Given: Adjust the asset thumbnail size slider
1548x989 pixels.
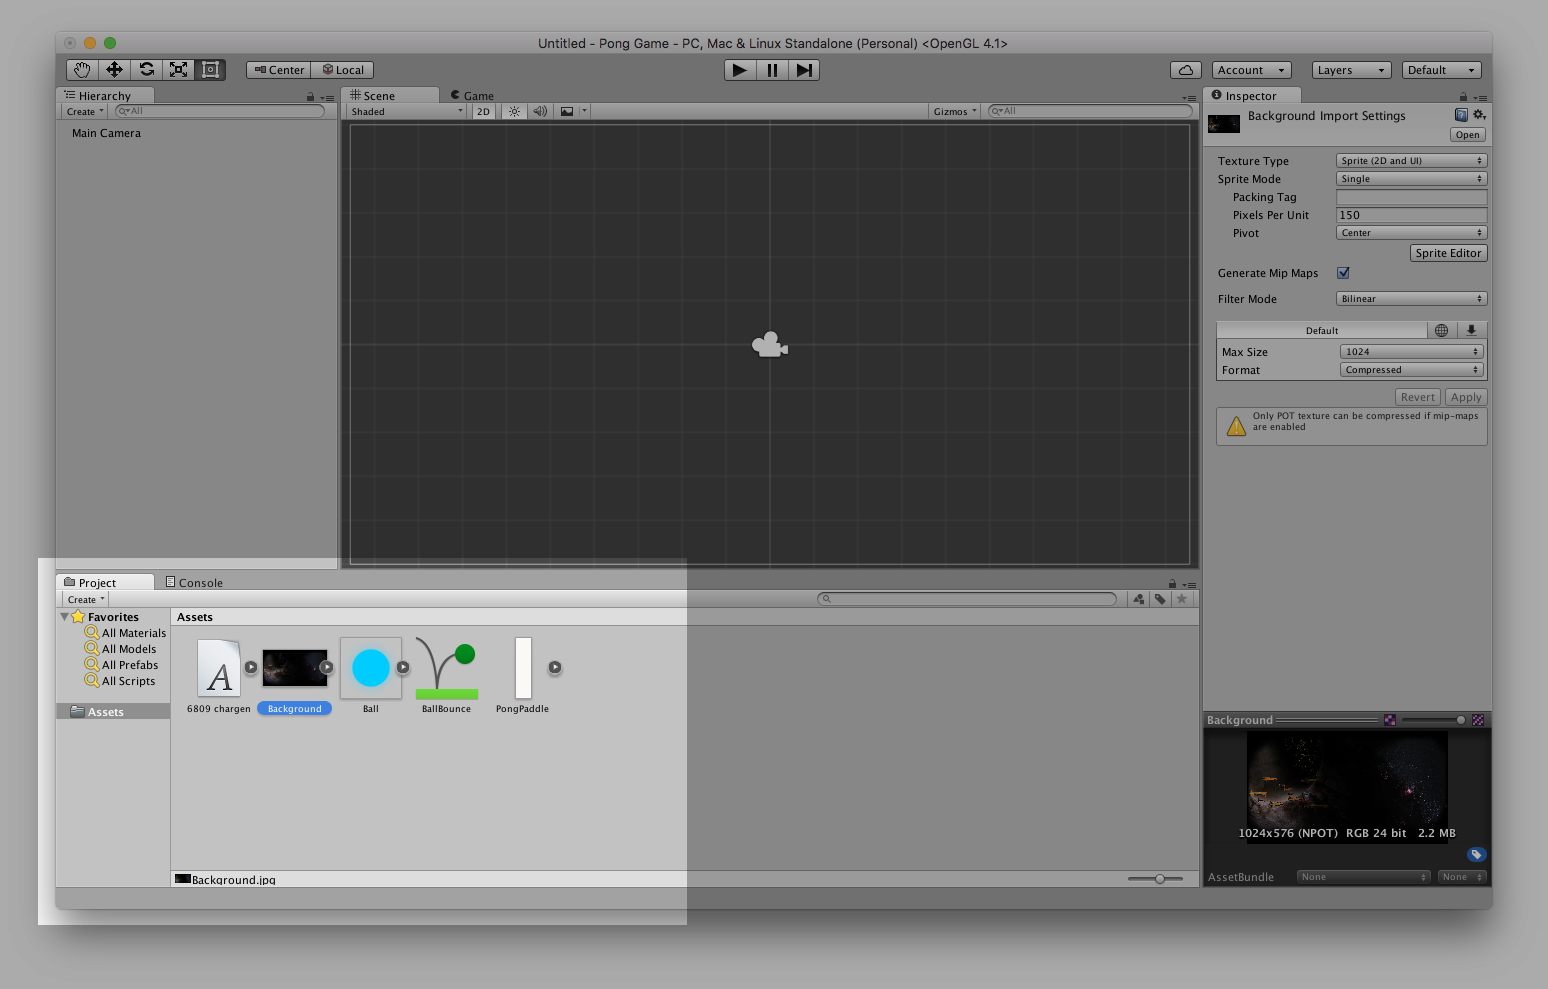Looking at the screenshot, I should pyautogui.click(x=1159, y=879).
